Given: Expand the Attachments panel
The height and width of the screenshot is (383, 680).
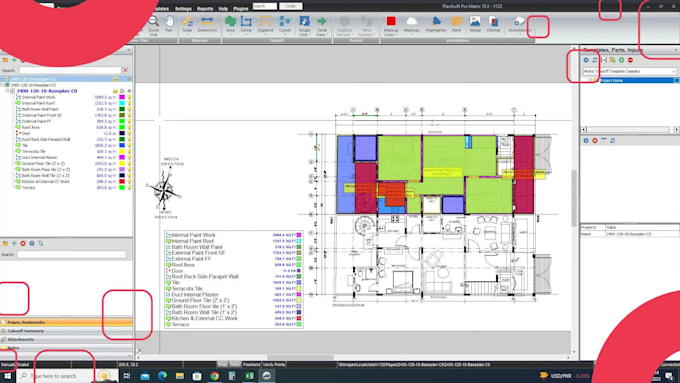Looking at the screenshot, I should 66,340.
